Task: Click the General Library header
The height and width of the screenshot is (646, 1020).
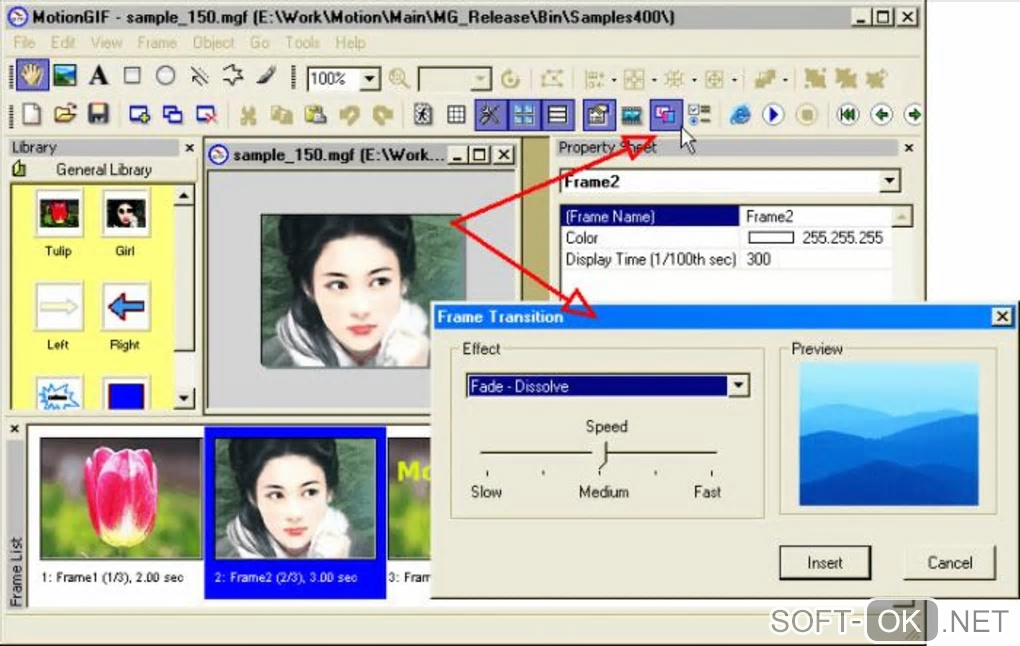Action: (103, 170)
